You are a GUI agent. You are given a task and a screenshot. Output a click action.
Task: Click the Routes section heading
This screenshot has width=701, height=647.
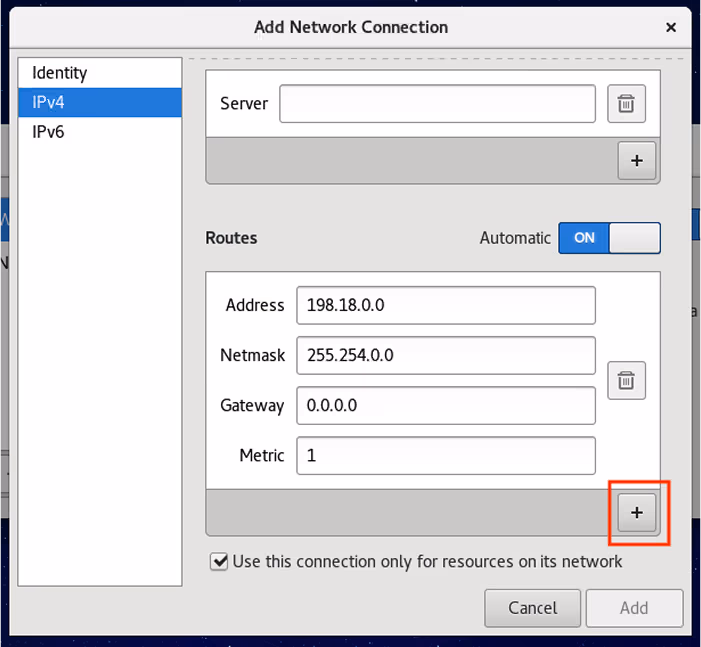tap(231, 238)
